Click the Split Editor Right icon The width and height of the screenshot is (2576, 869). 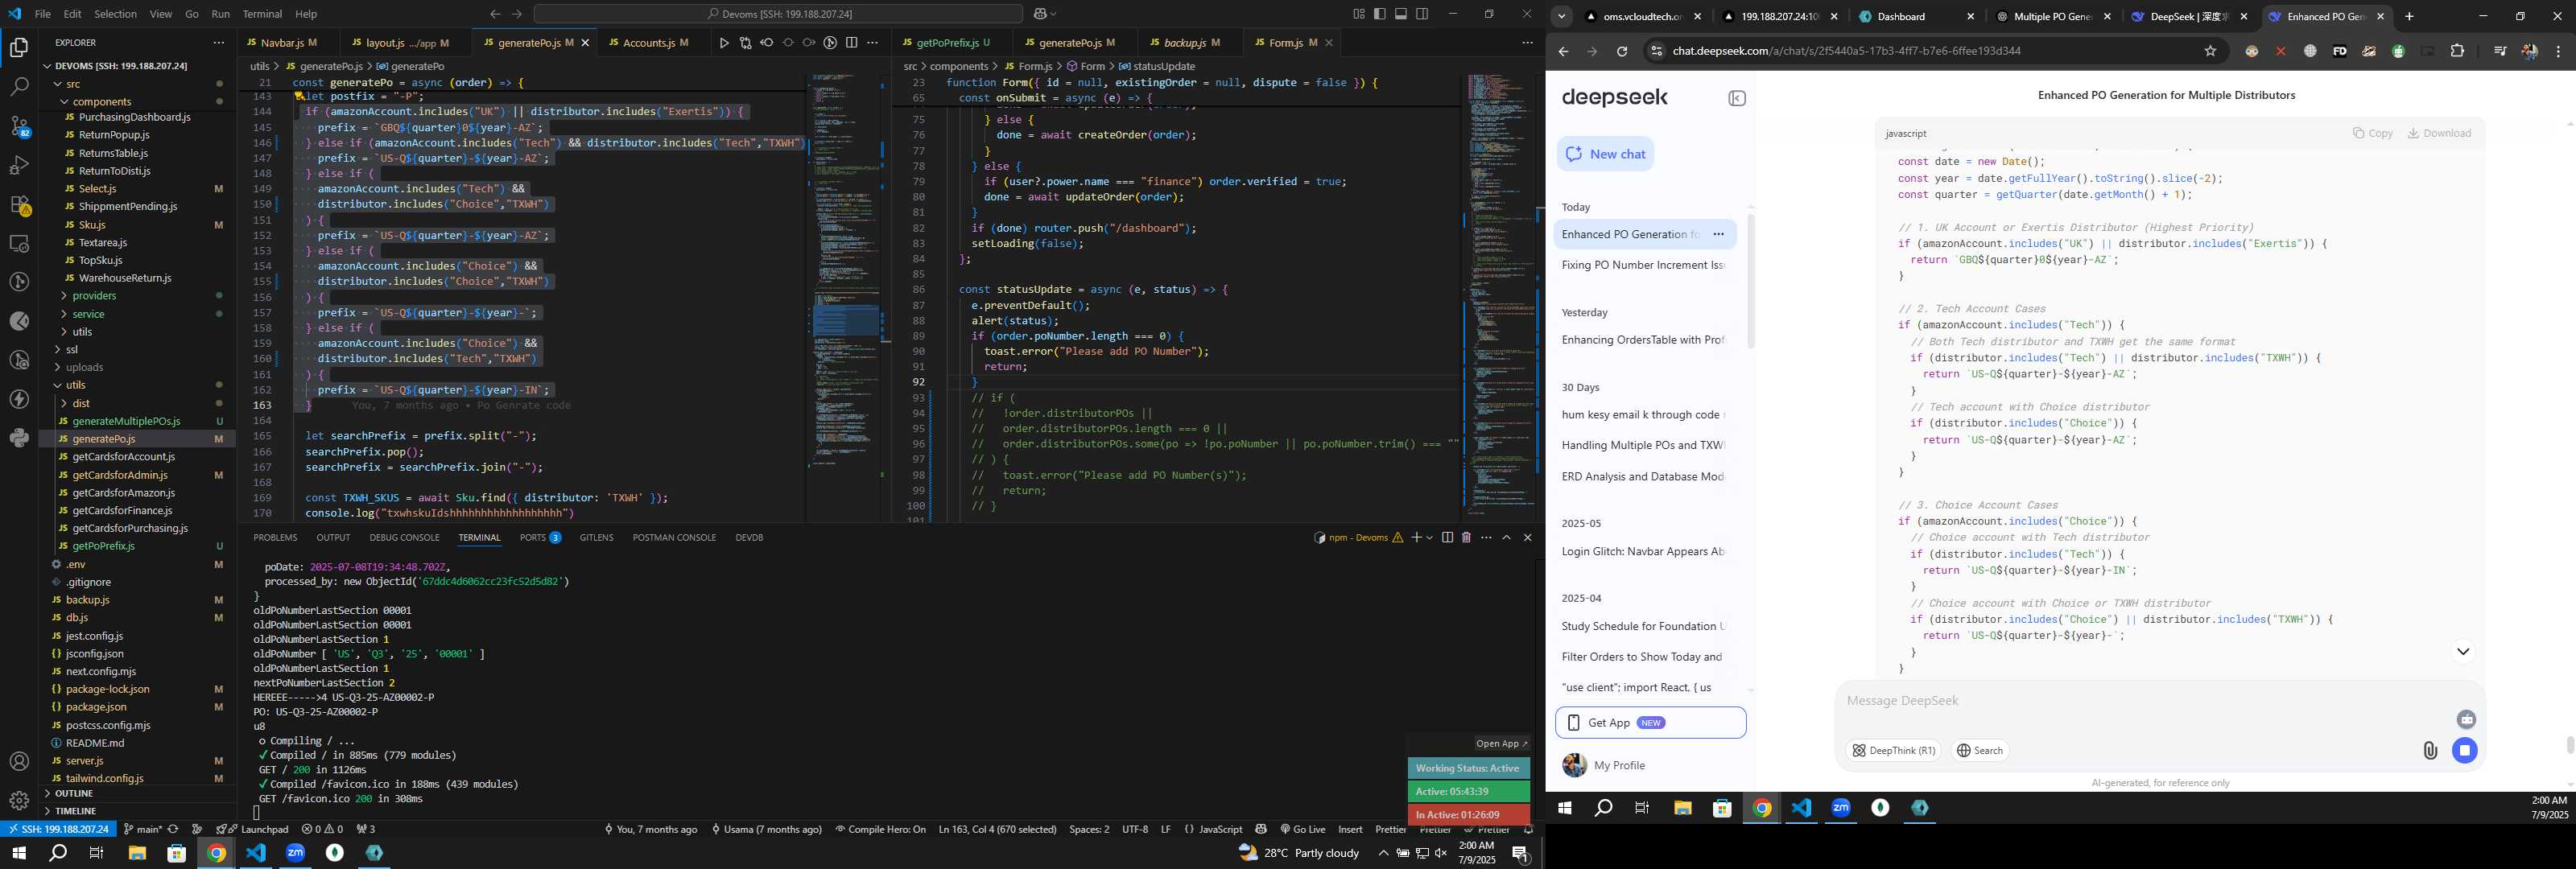pyautogui.click(x=851, y=43)
